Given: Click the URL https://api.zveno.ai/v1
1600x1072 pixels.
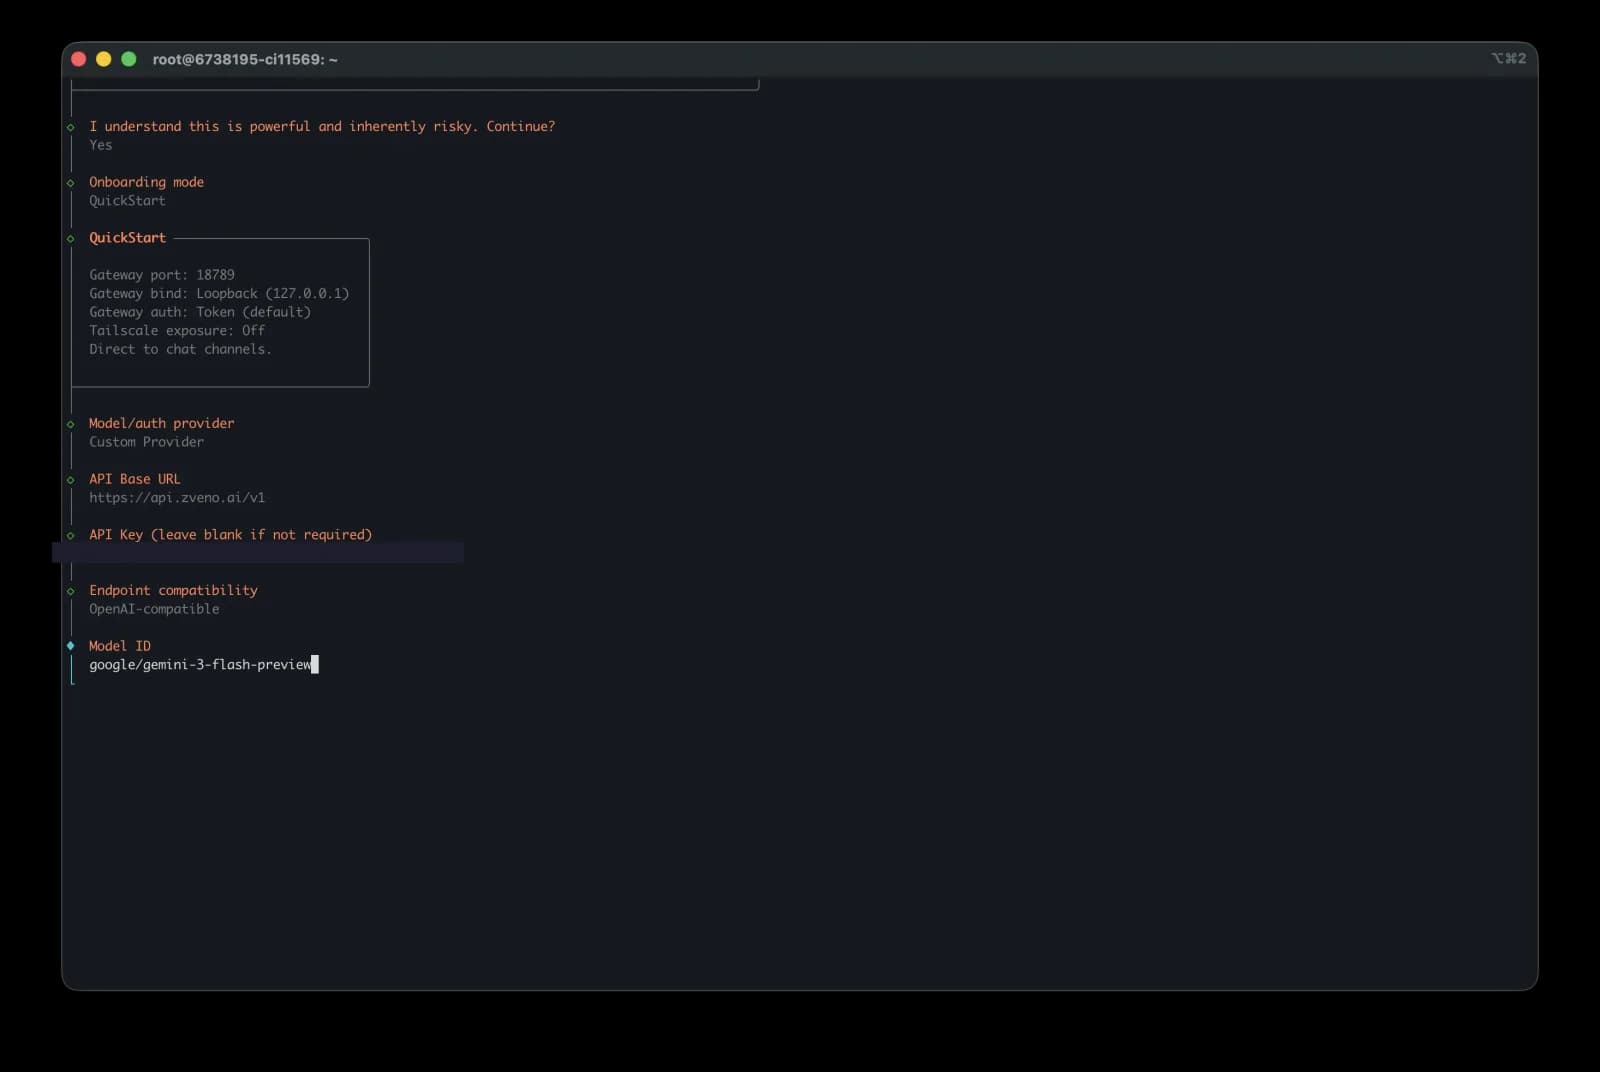Looking at the screenshot, I should (177, 498).
